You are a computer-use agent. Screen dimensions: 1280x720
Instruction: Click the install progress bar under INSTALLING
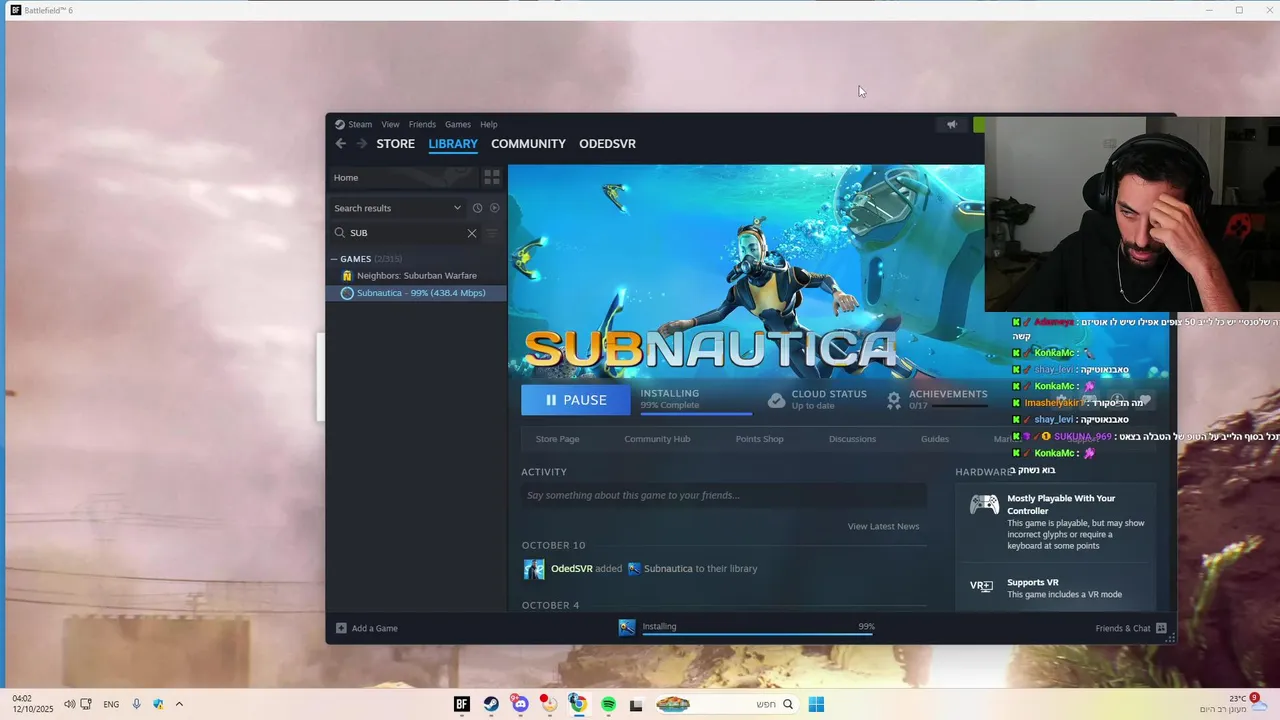(696, 413)
